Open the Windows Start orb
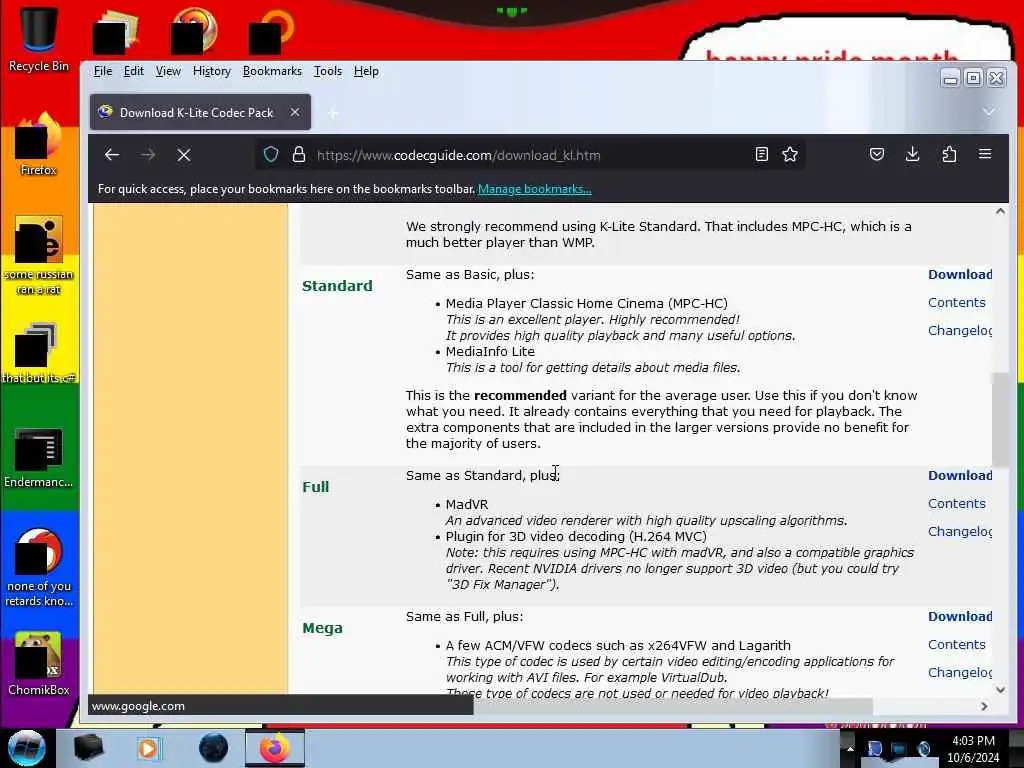The image size is (1024, 768). pos(27,748)
